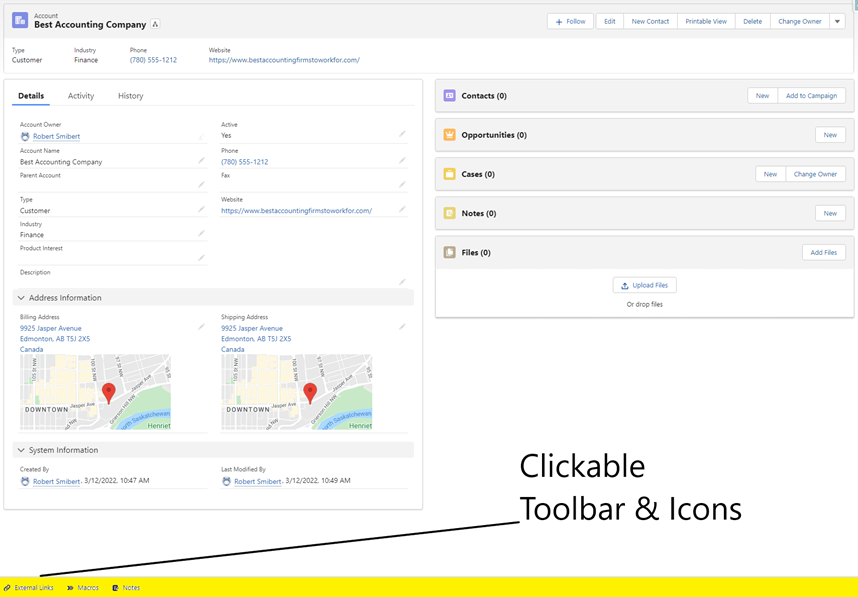Open the Robert Smibert account owner link

click(56, 136)
